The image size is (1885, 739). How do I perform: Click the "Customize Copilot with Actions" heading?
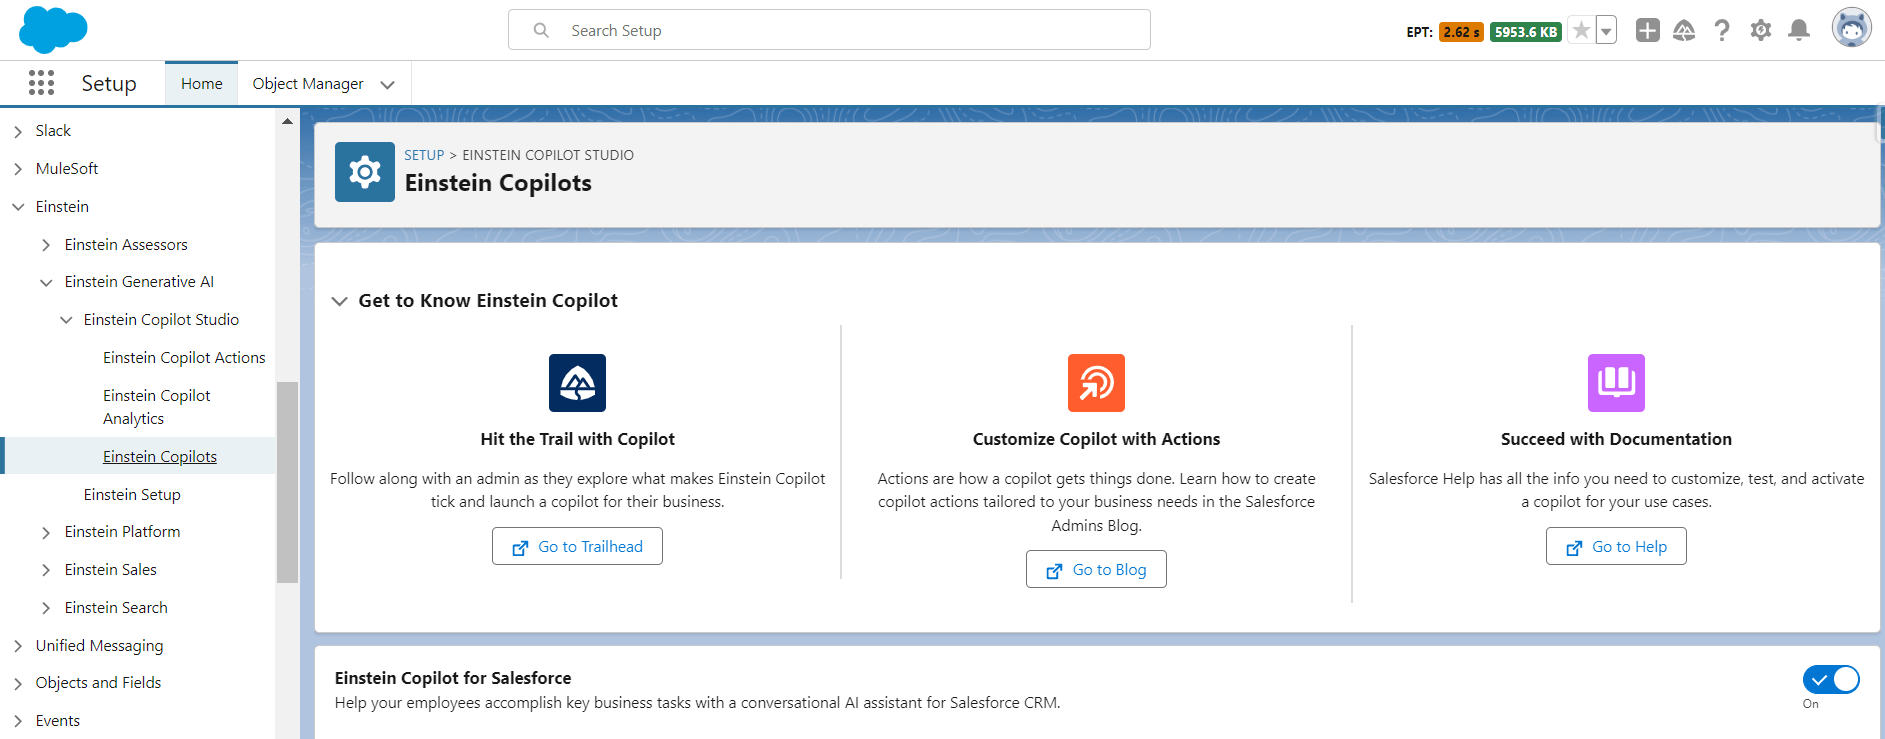coord(1096,439)
